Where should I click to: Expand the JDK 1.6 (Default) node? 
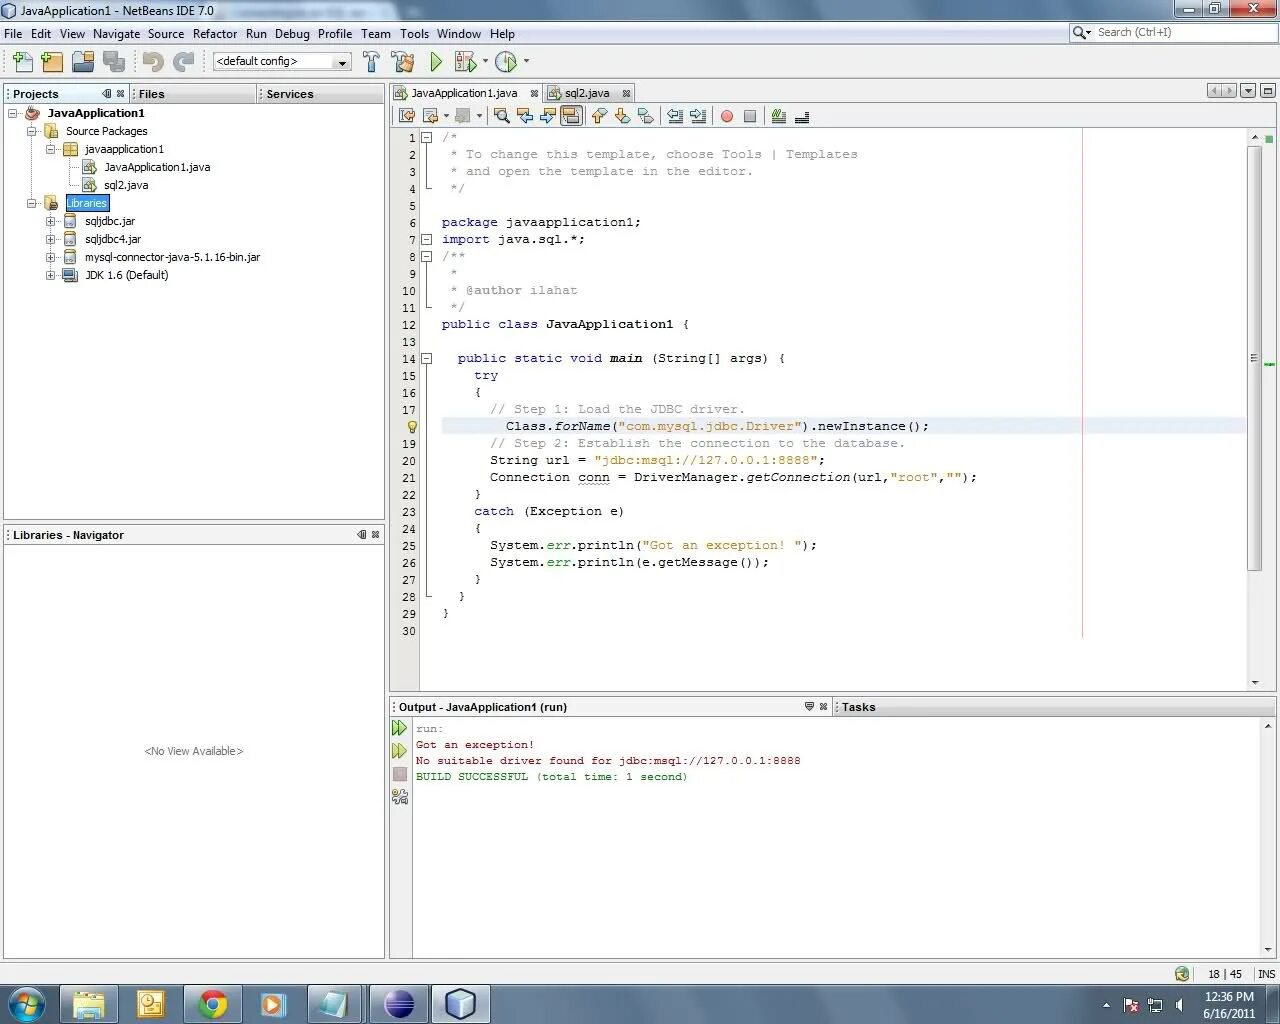point(50,275)
